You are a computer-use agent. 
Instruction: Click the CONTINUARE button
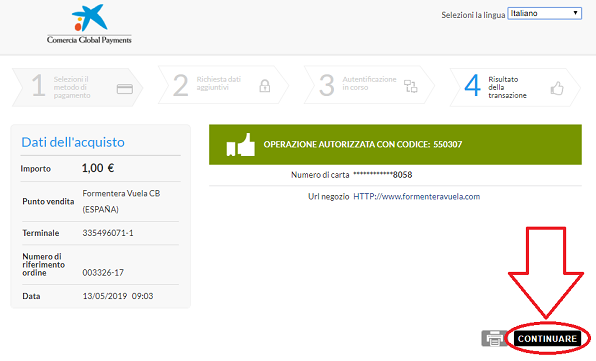[547, 338]
